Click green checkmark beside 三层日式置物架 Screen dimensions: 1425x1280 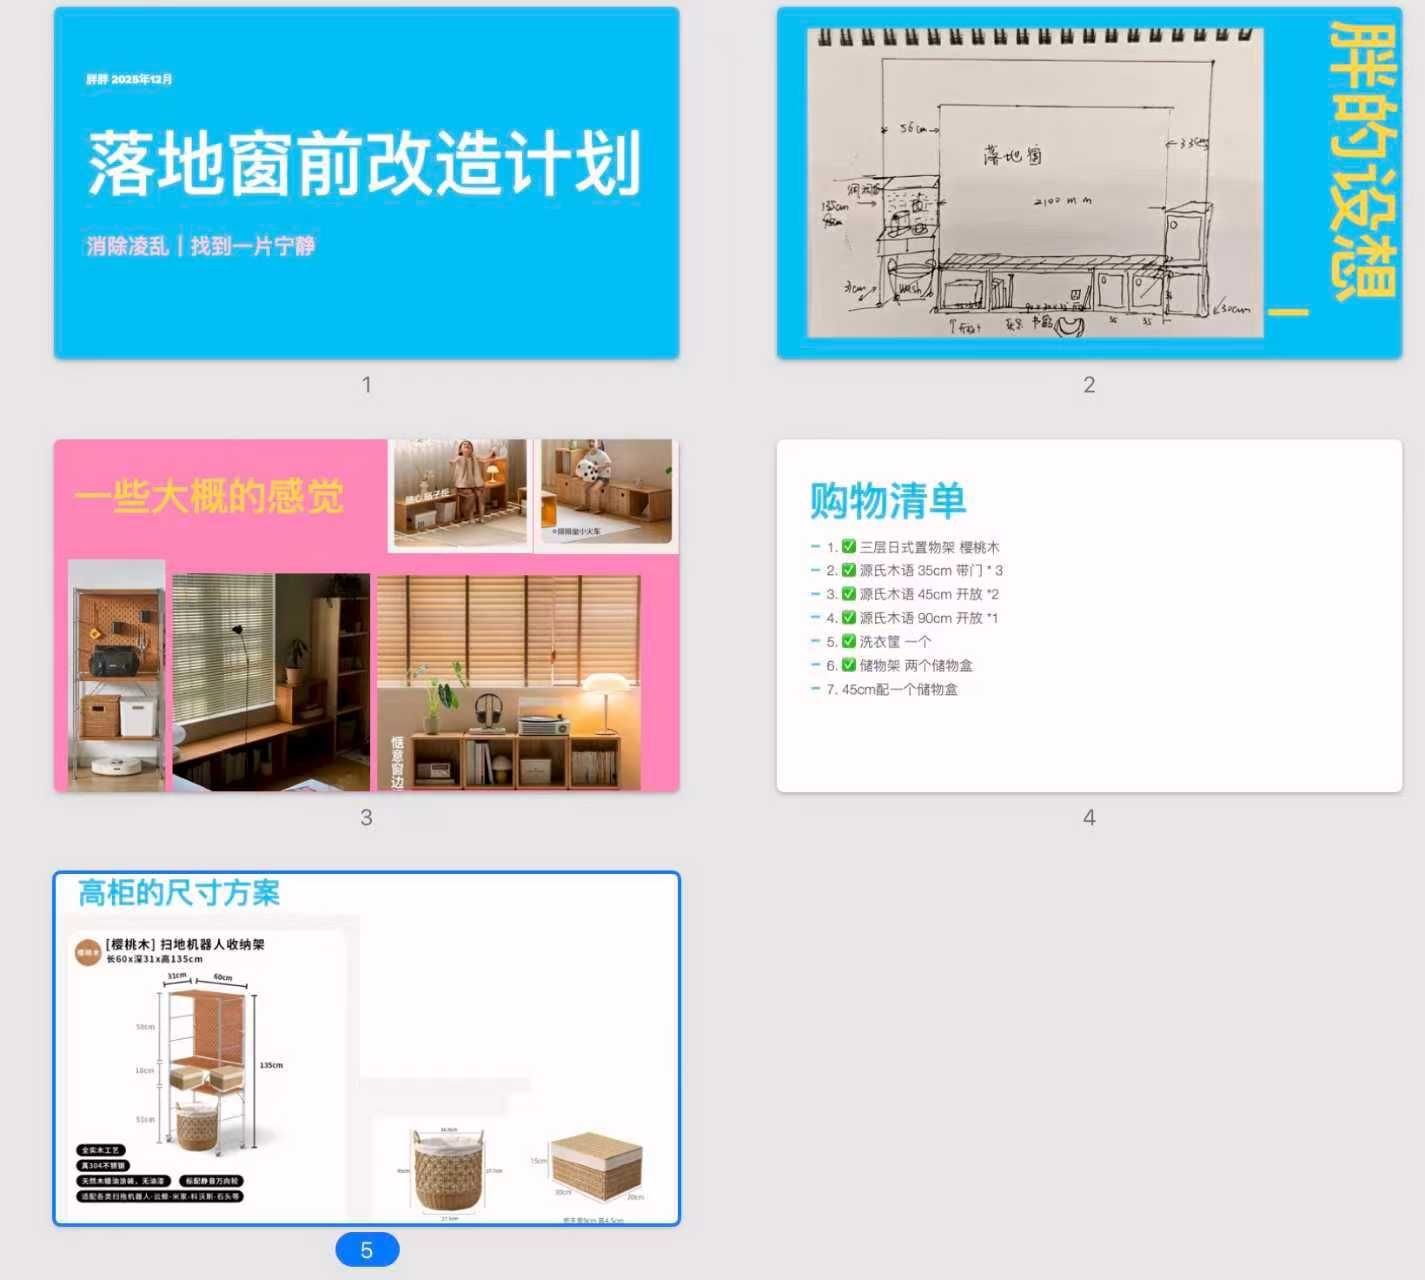point(848,547)
